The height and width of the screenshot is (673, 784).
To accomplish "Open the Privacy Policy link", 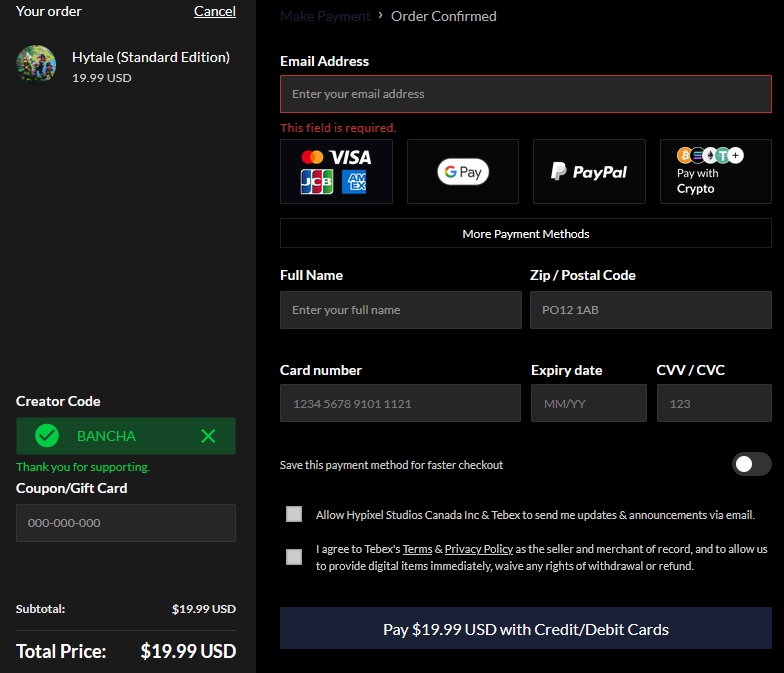I will click(478, 549).
